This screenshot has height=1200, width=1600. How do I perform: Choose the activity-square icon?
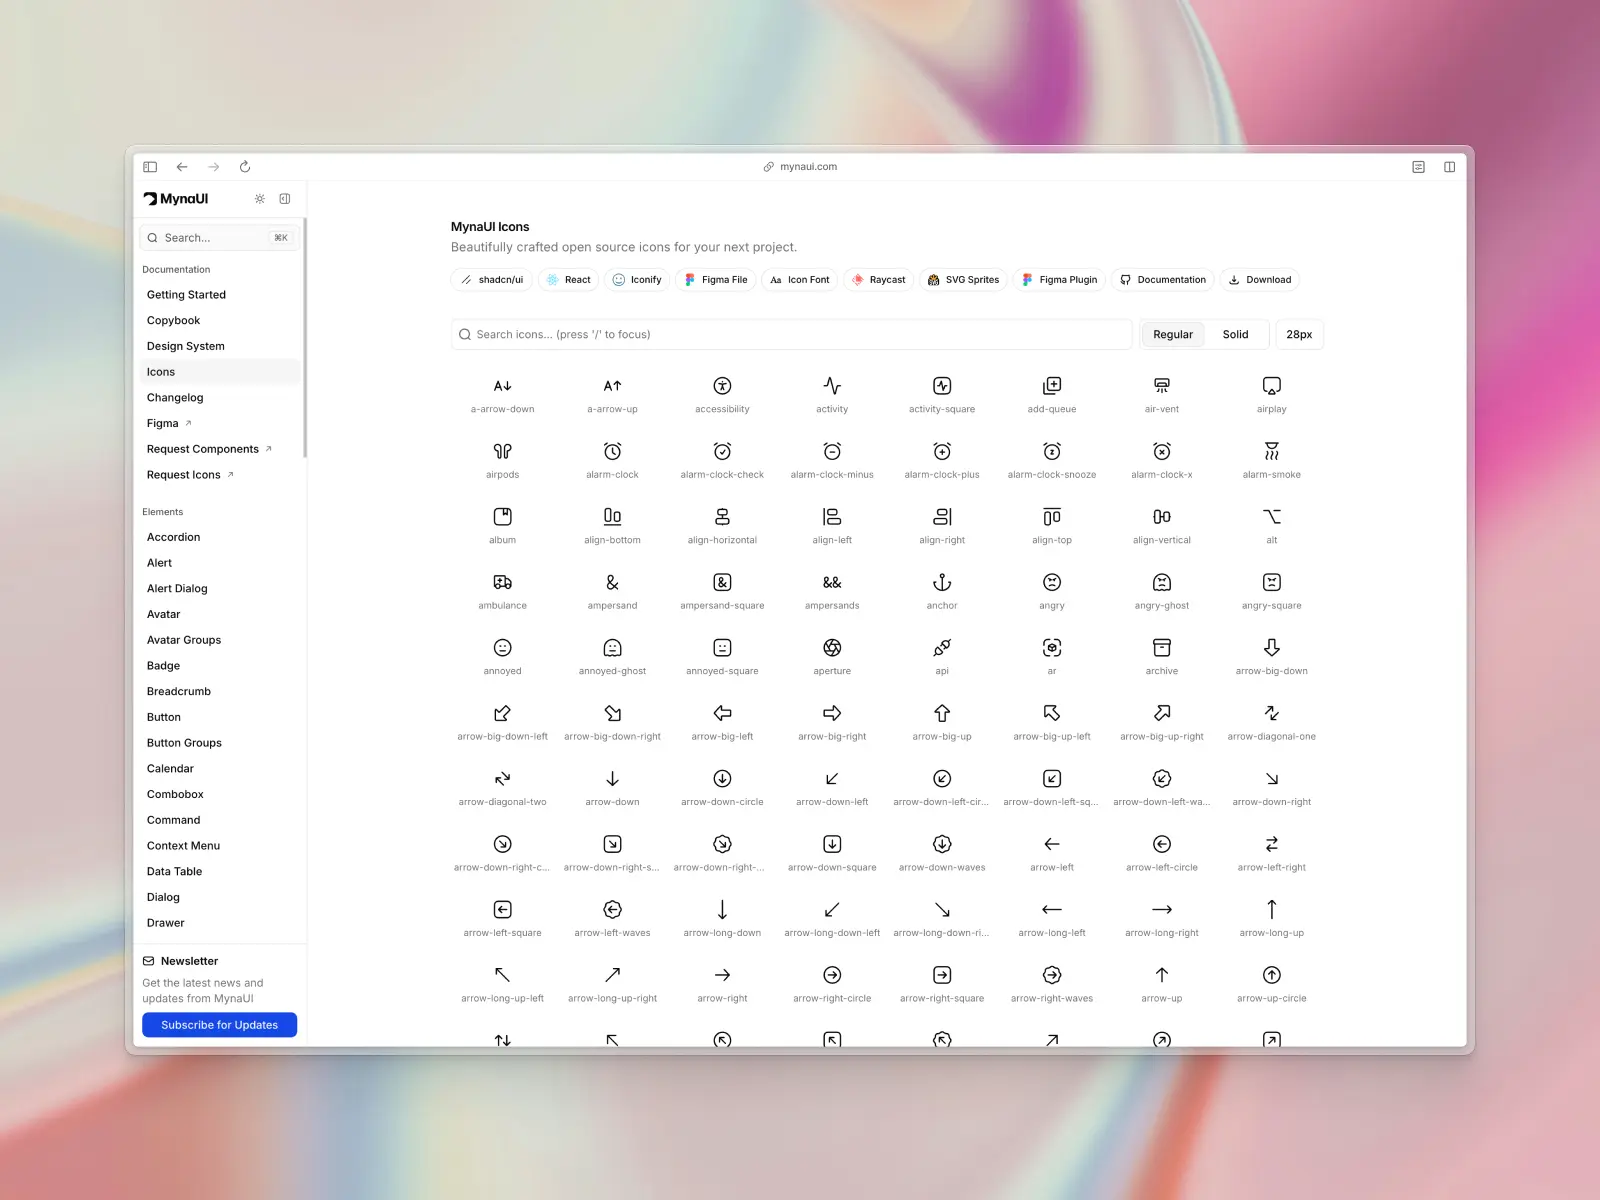point(942,386)
